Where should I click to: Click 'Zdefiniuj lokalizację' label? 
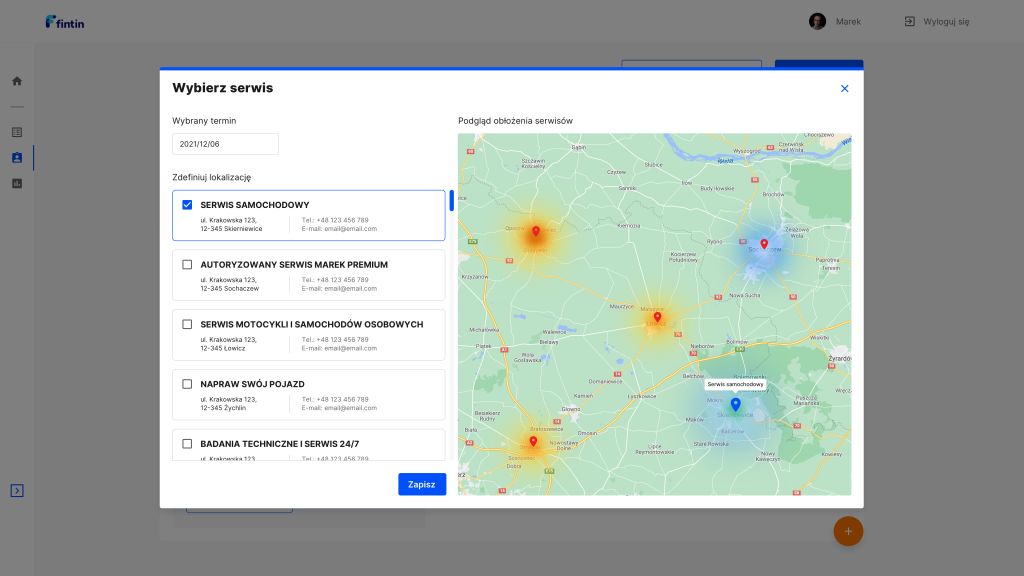pyautogui.click(x=212, y=177)
